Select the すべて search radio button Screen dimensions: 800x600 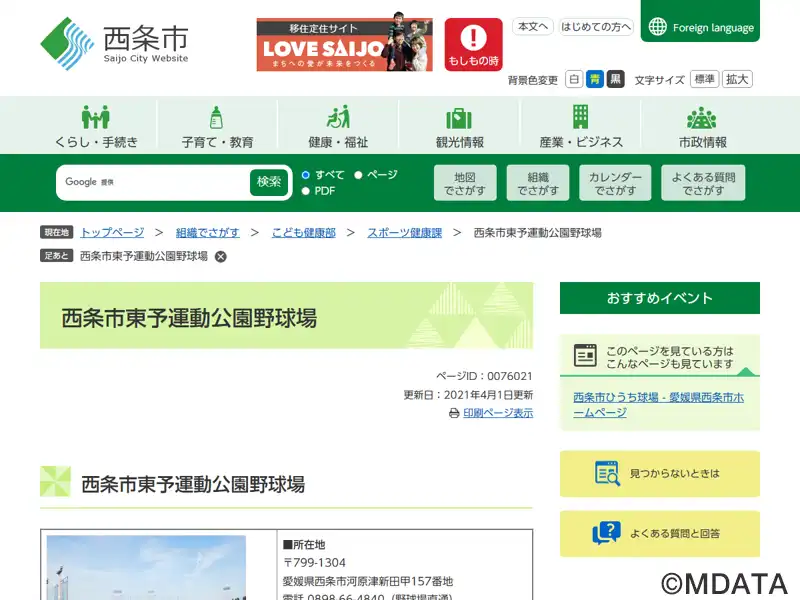pos(306,175)
